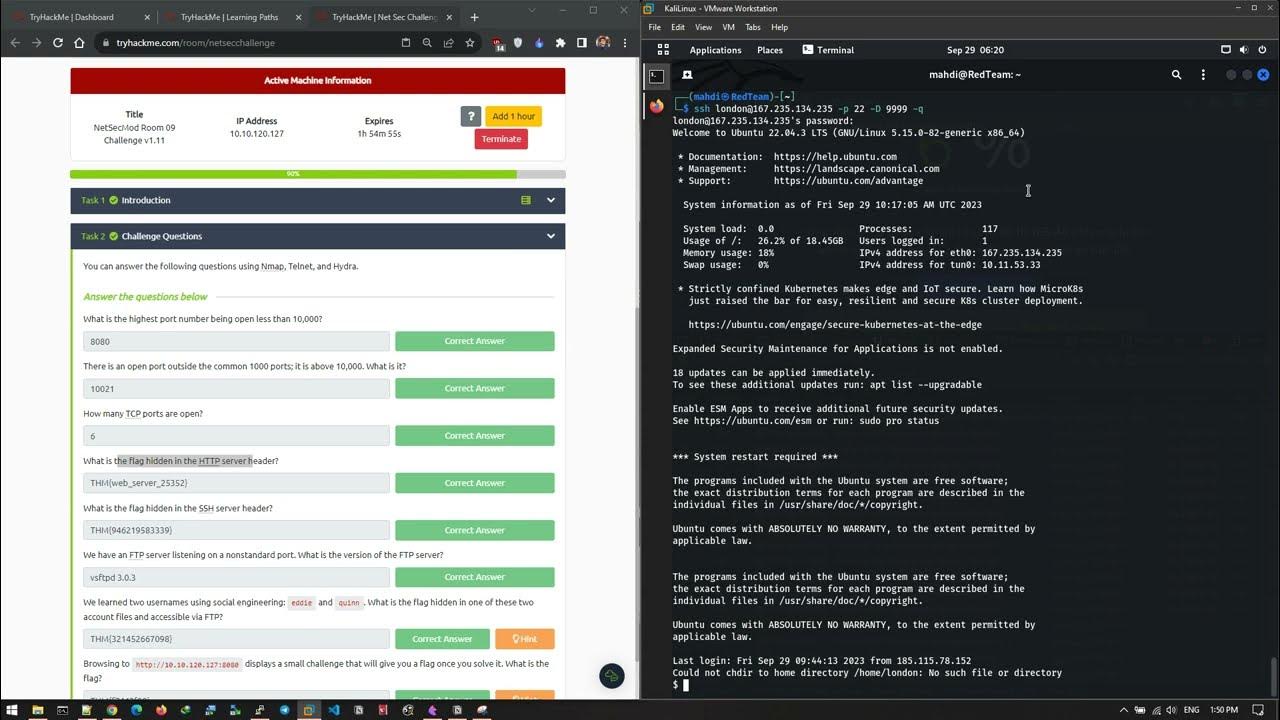Click the http://10.10.120.127:8080 link

(187, 664)
